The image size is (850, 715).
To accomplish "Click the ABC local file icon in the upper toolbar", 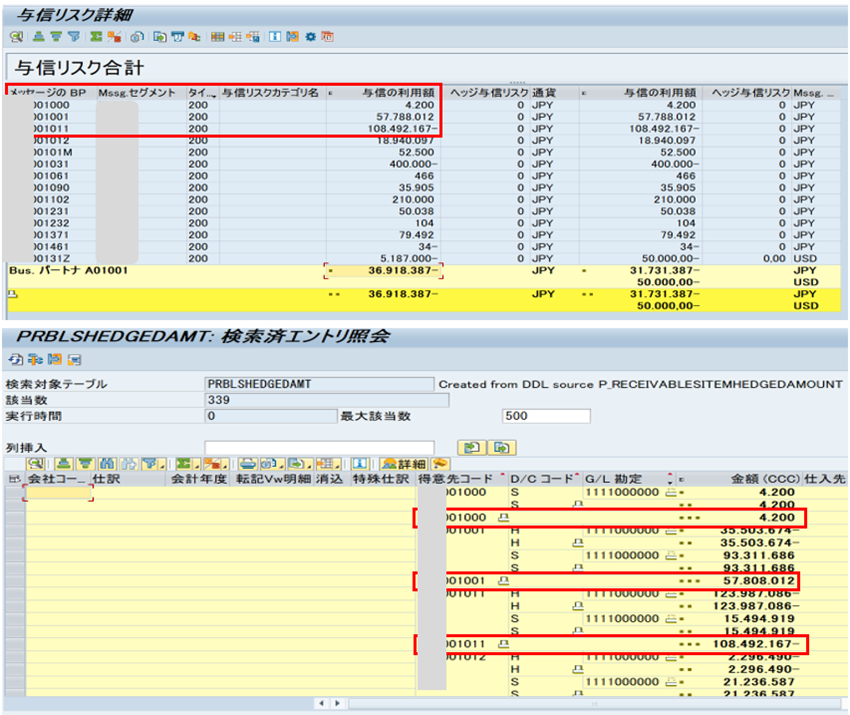I will click(194, 37).
